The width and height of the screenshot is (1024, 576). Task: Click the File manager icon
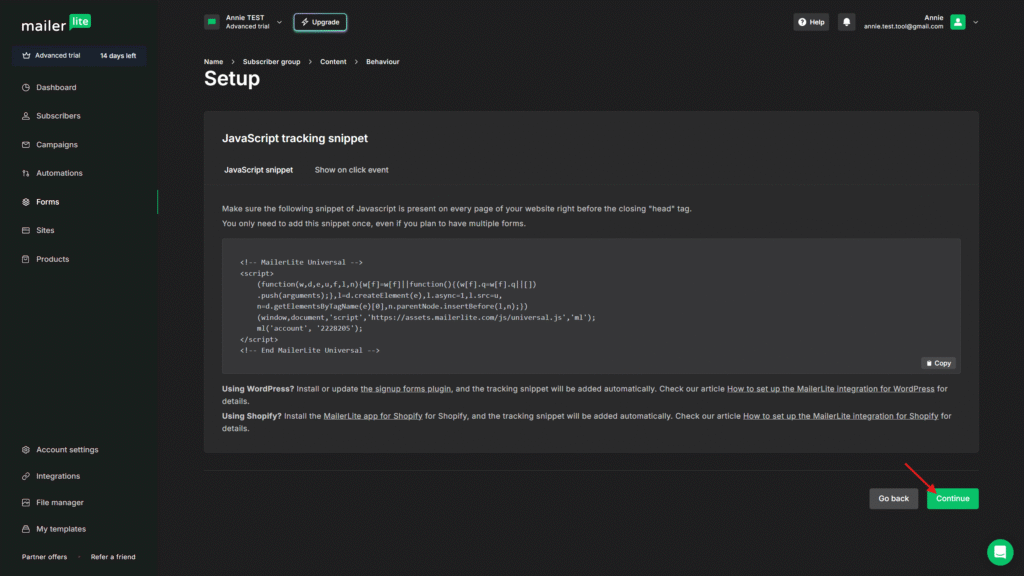[26, 503]
